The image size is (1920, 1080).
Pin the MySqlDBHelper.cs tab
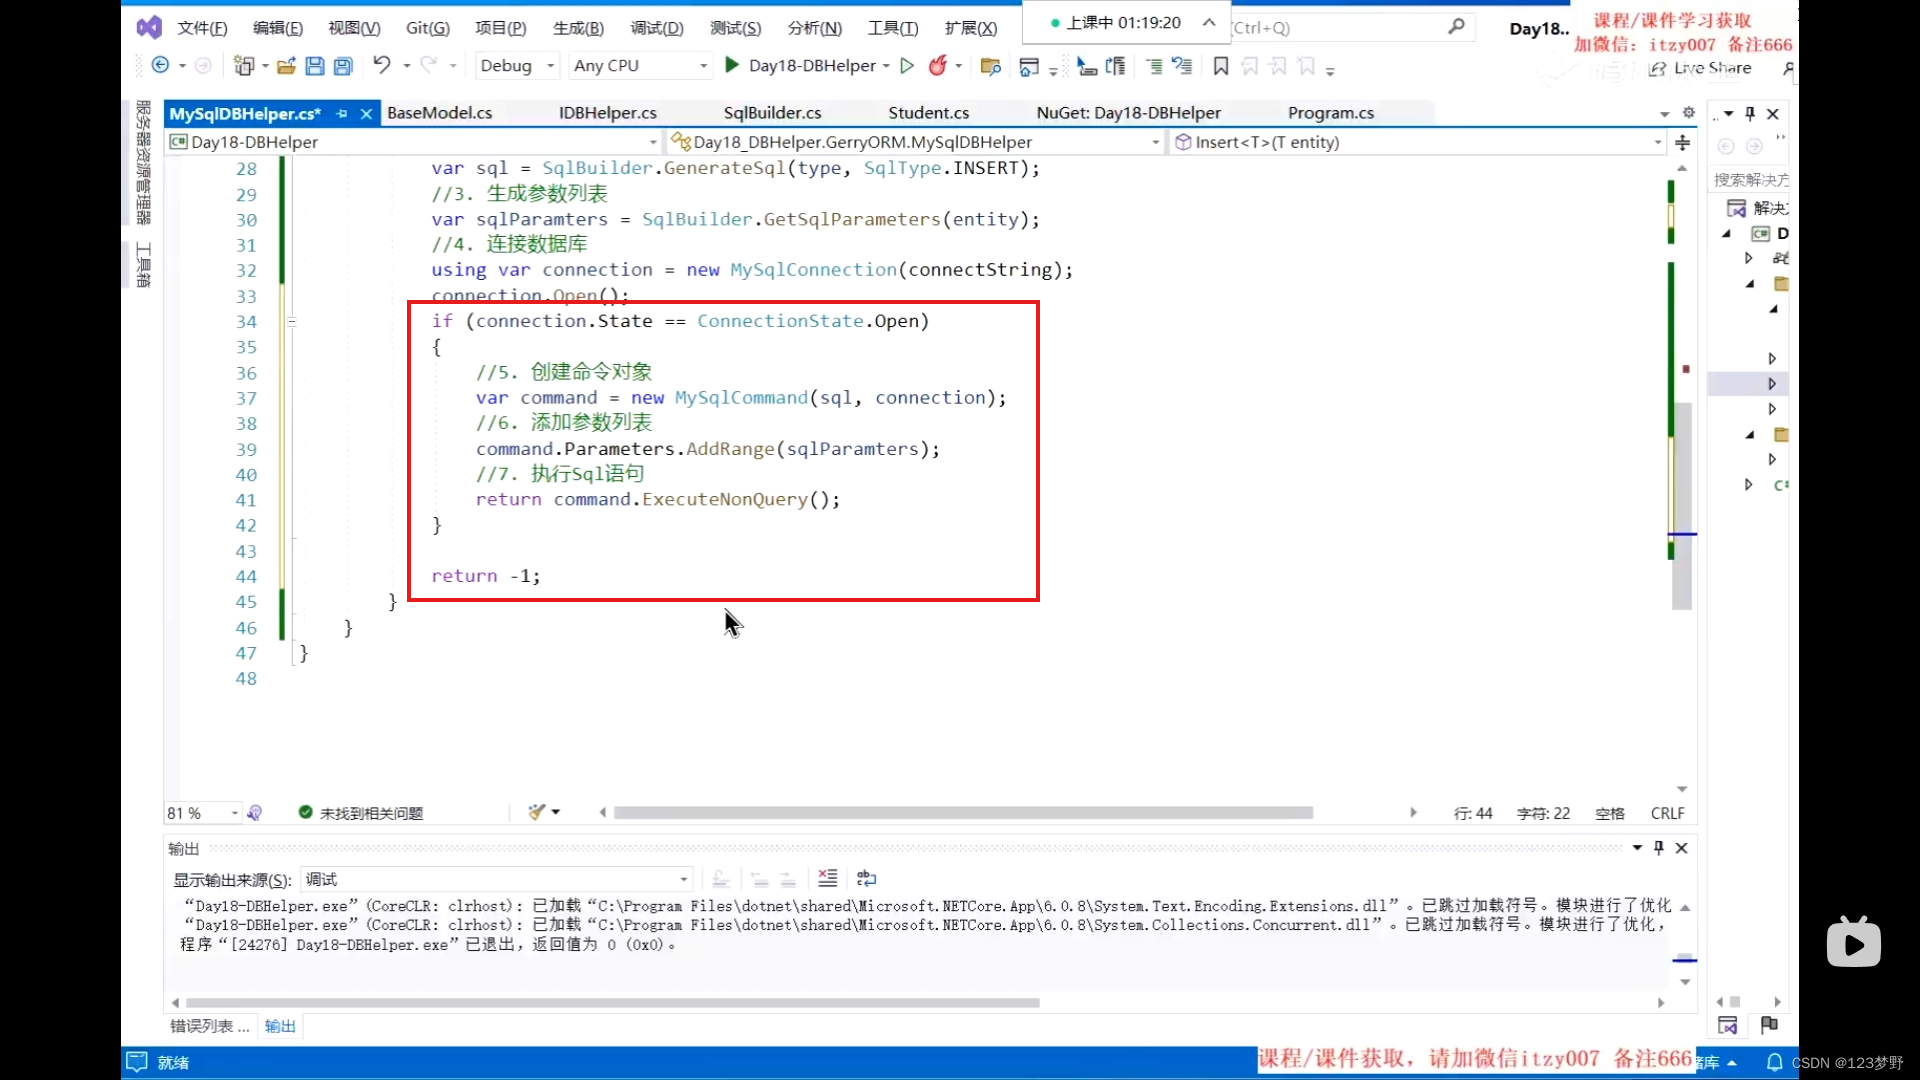[x=342, y=114]
